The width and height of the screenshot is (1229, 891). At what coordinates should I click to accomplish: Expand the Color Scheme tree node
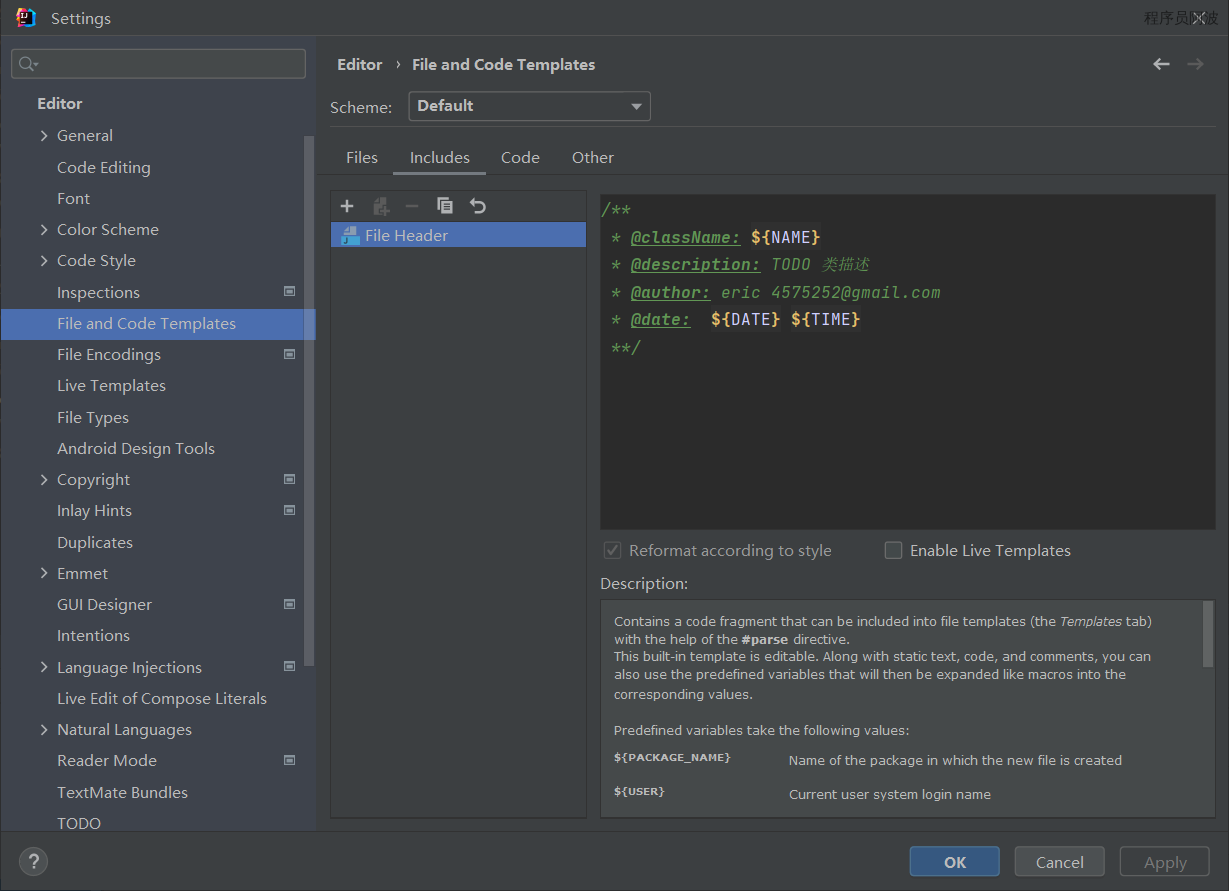[x=44, y=230]
